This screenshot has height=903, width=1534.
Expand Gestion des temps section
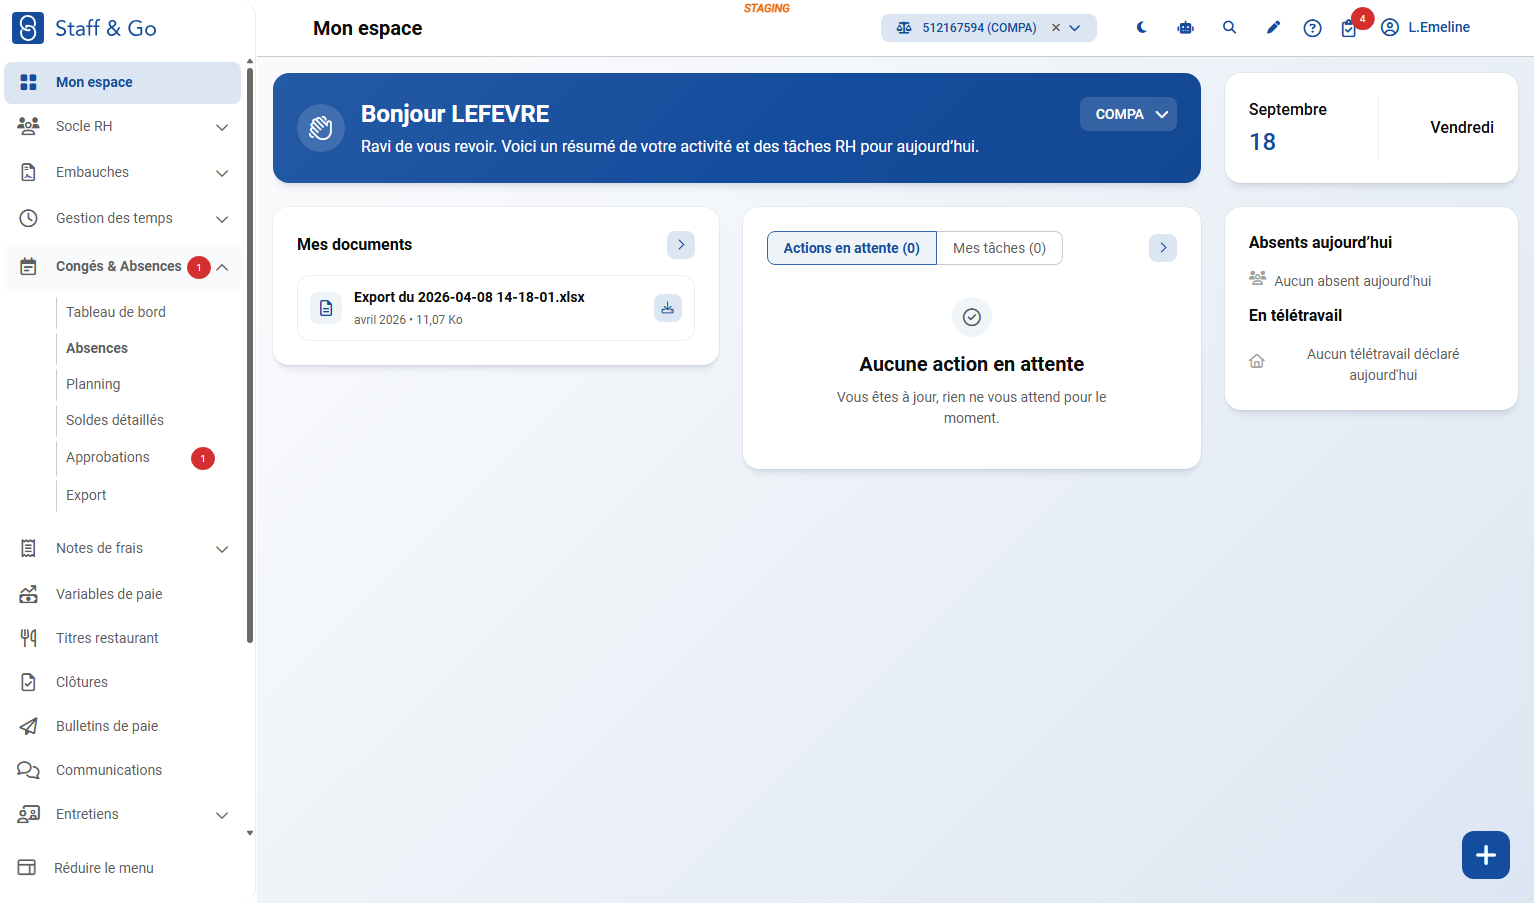tap(122, 218)
